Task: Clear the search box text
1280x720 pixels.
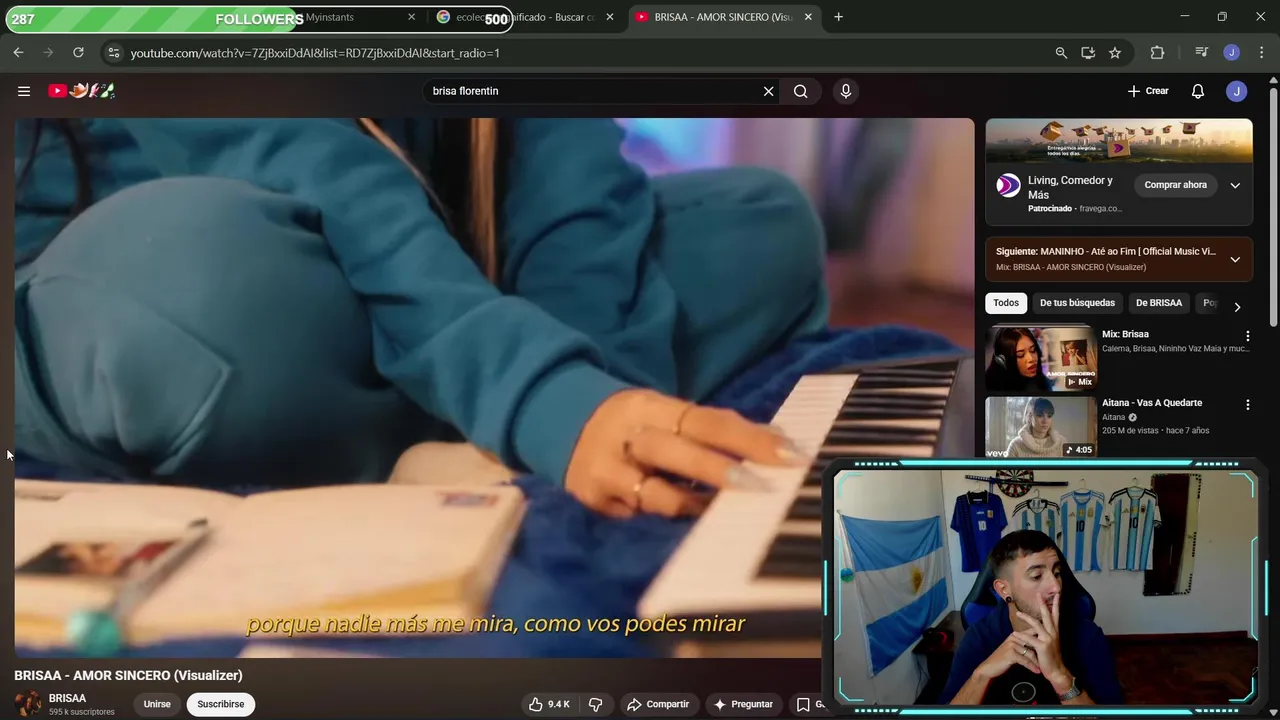Action: [768, 91]
